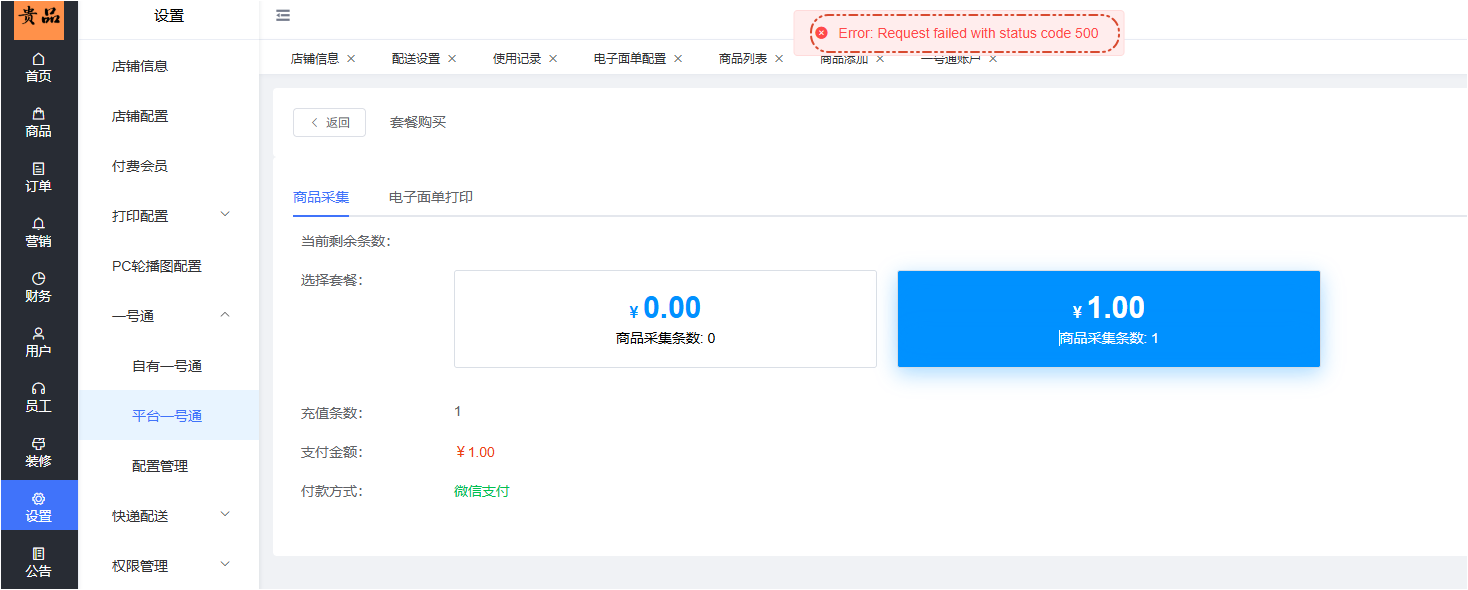Choose the ¥0.00 package card
1468x590 pixels.
click(x=665, y=319)
